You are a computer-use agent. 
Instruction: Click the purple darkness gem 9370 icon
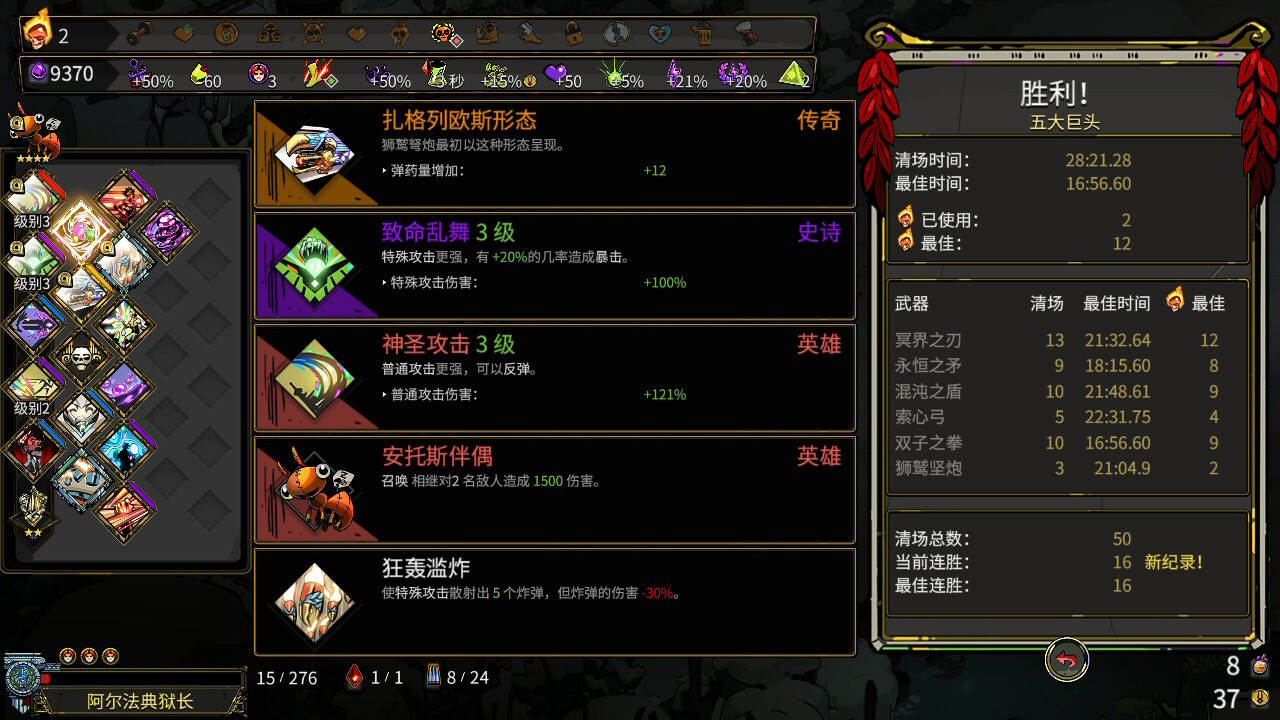point(37,72)
